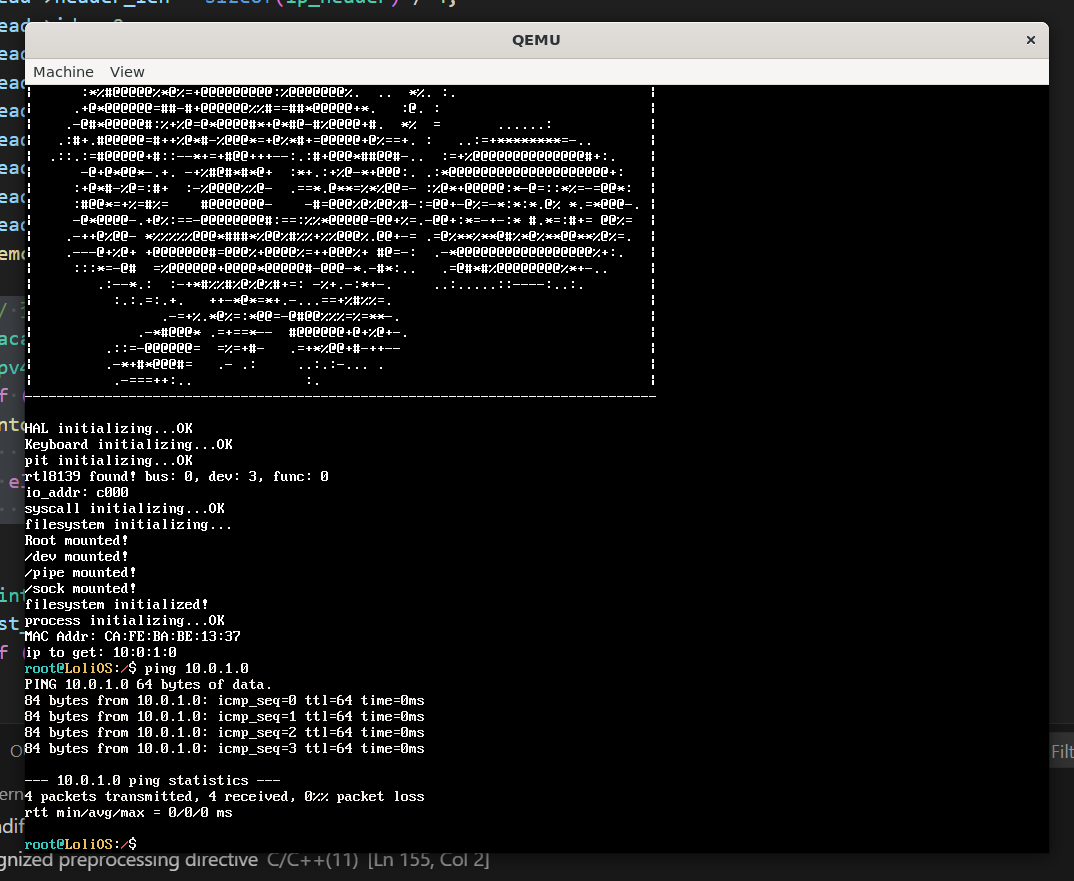Click the 'ping statistics' header line
This screenshot has height=881, width=1074.
(152, 780)
